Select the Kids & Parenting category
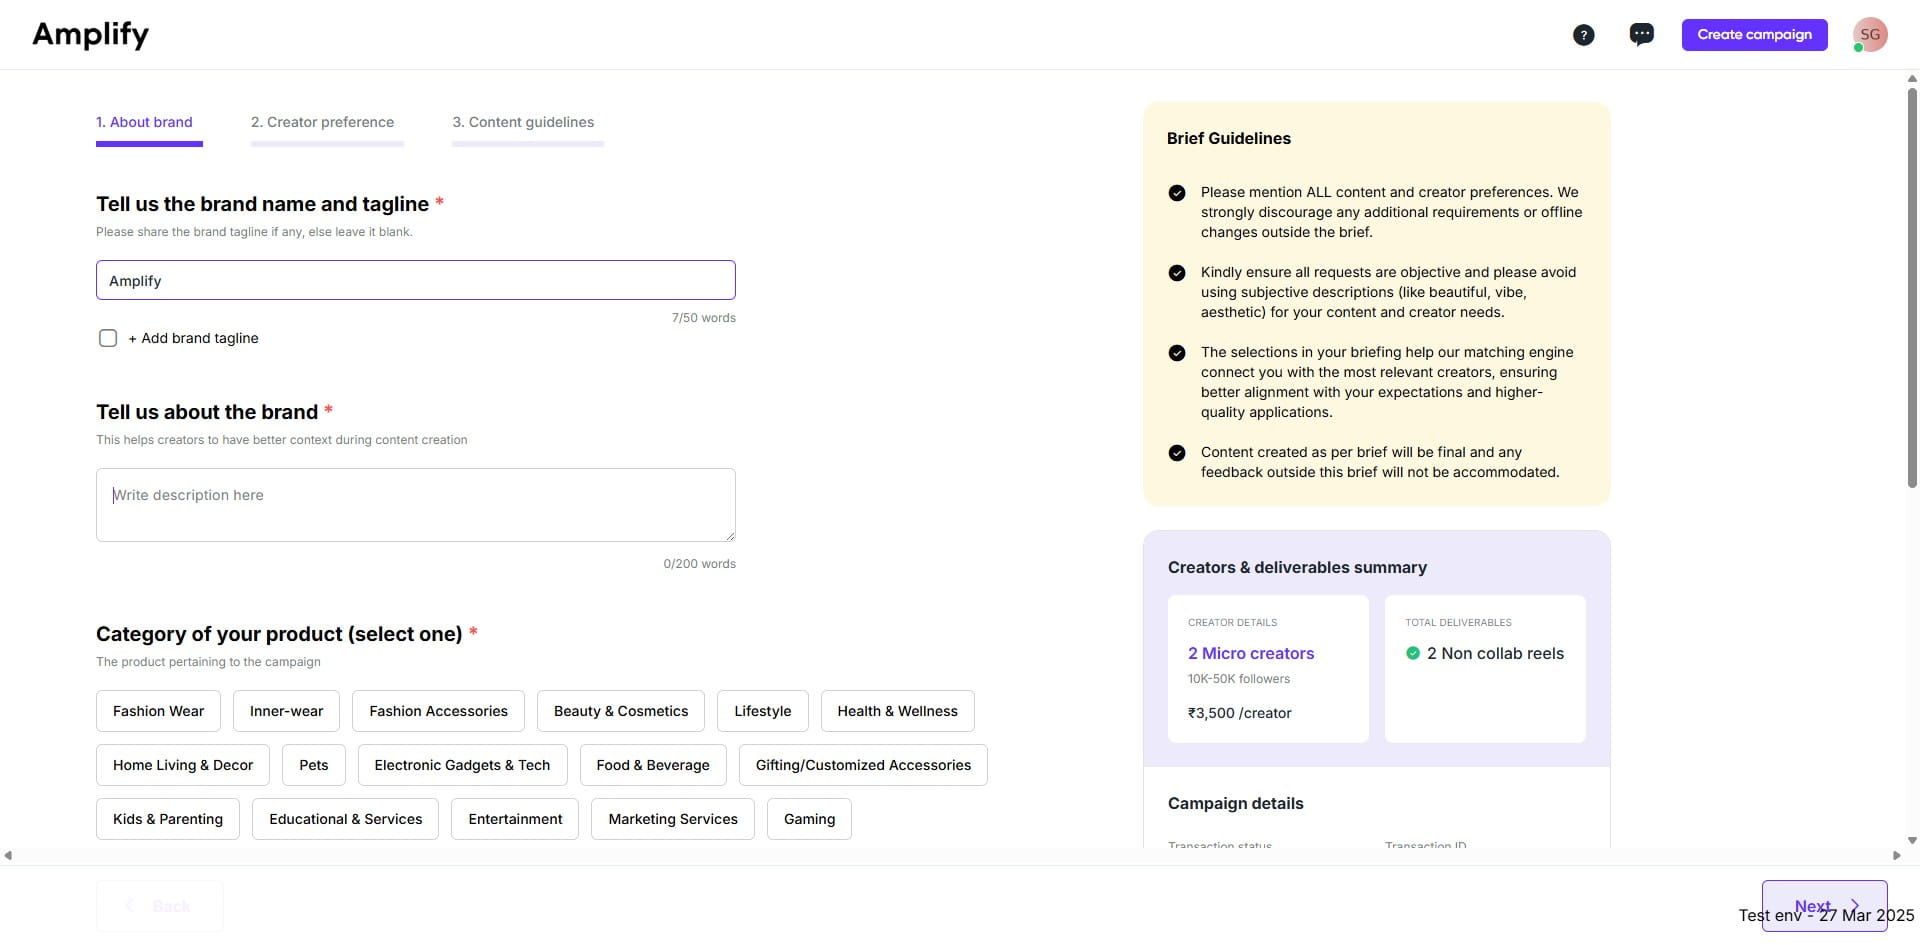1920x945 pixels. pos(167,818)
